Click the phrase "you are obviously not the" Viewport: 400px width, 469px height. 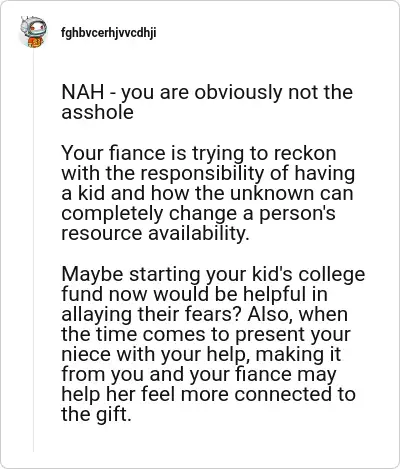(x=237, y=92)
